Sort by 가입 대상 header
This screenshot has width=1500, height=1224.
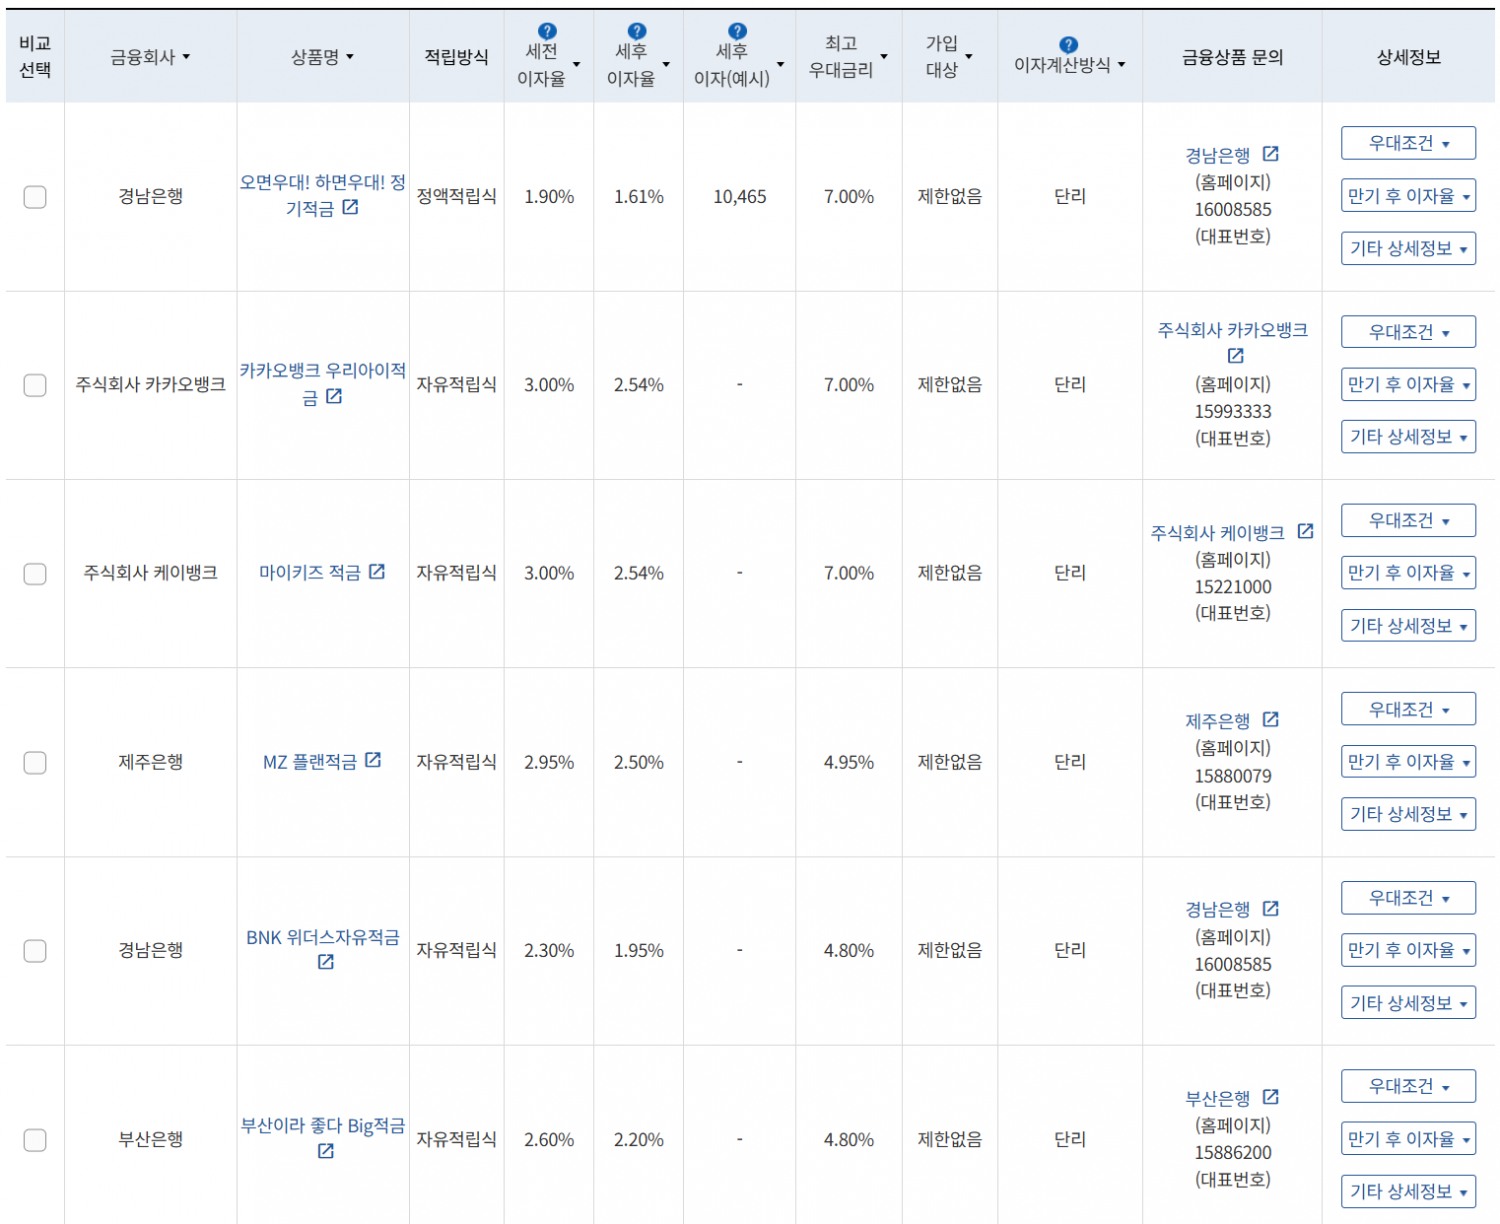coord(949,57)
